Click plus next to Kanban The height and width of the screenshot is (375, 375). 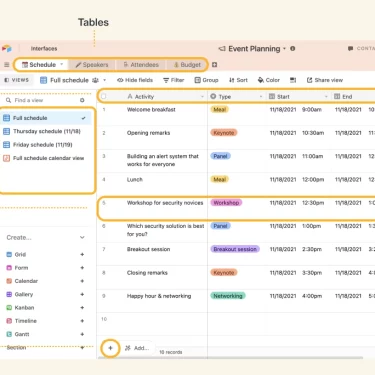pyautogui.click(x=82, y=308)
